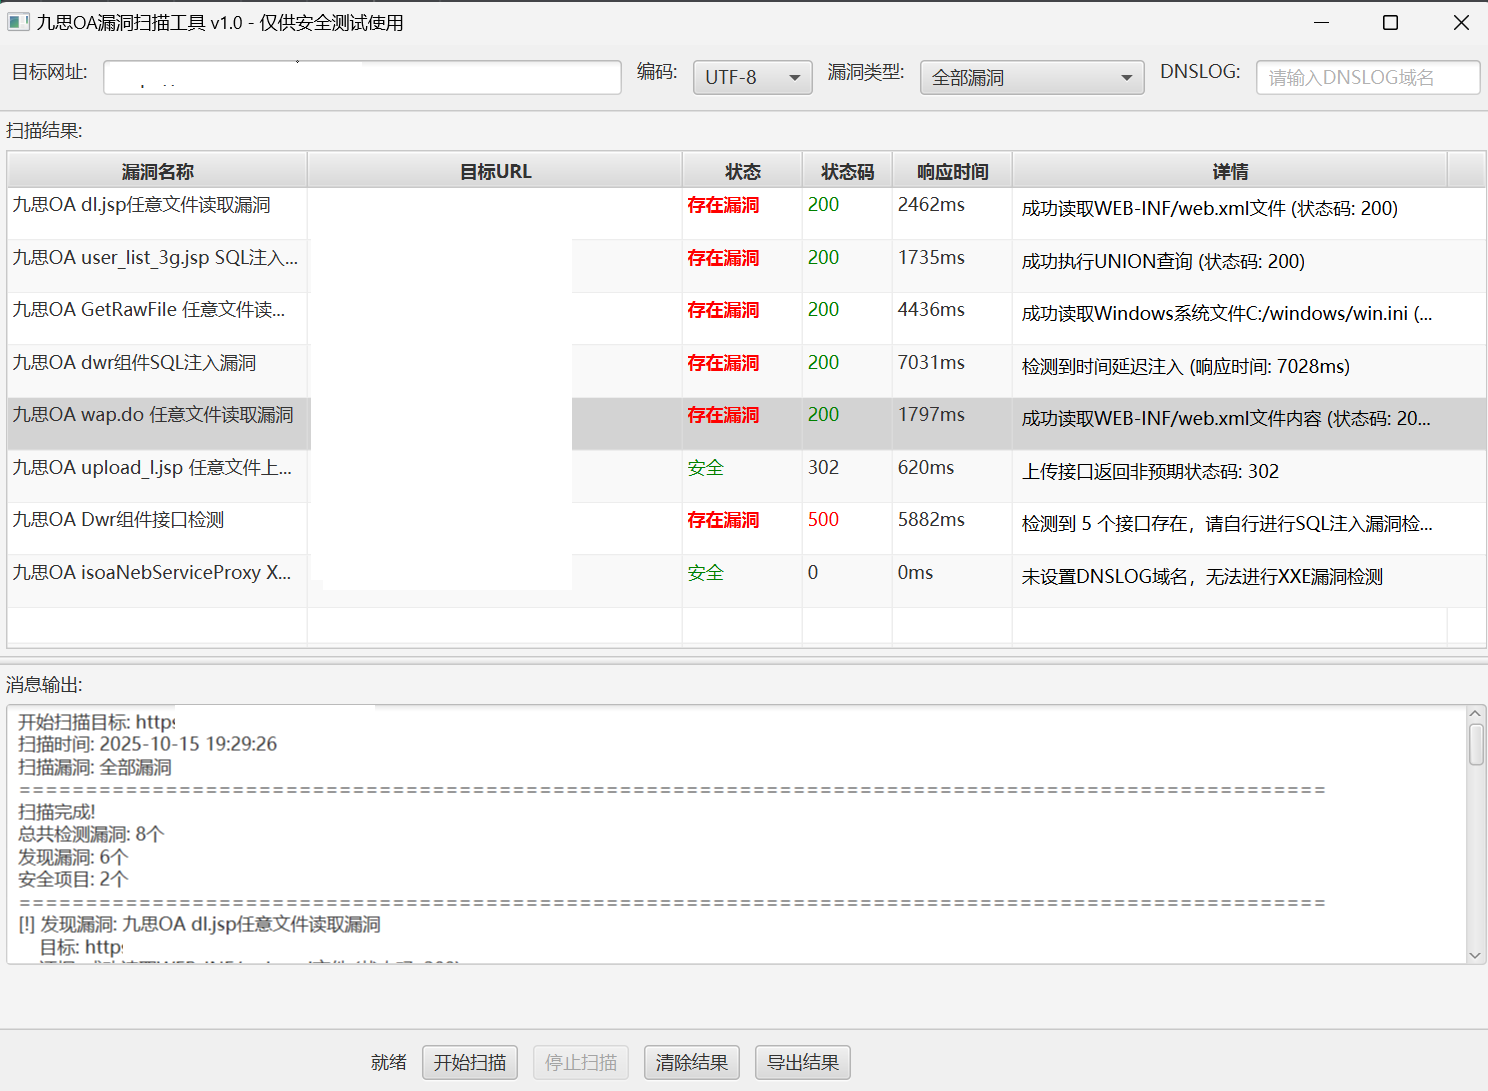This screenshot has width=1488, height=1091.
Task: Open the 漏洞类型 全部漏洞 dropdown
Action: point(1032,77)
